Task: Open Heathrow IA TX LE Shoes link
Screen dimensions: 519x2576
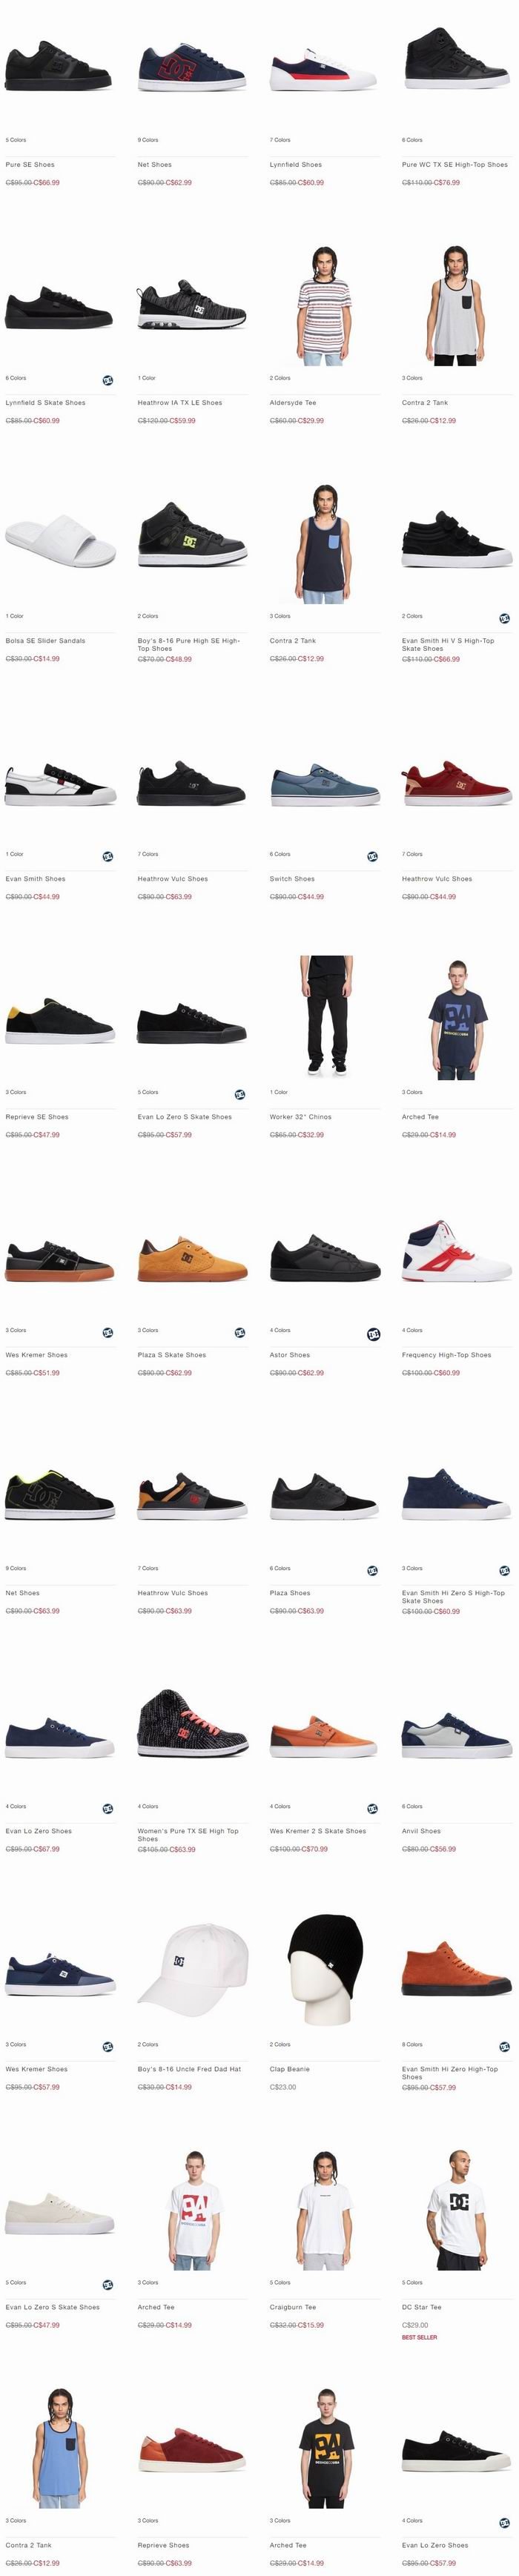Action: (180, 402)
